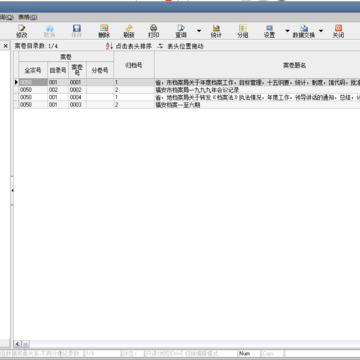Sort by the 全宗号 column header
Image resolution: width=360 pixels, height=360 pixels.
click(33, 70)
